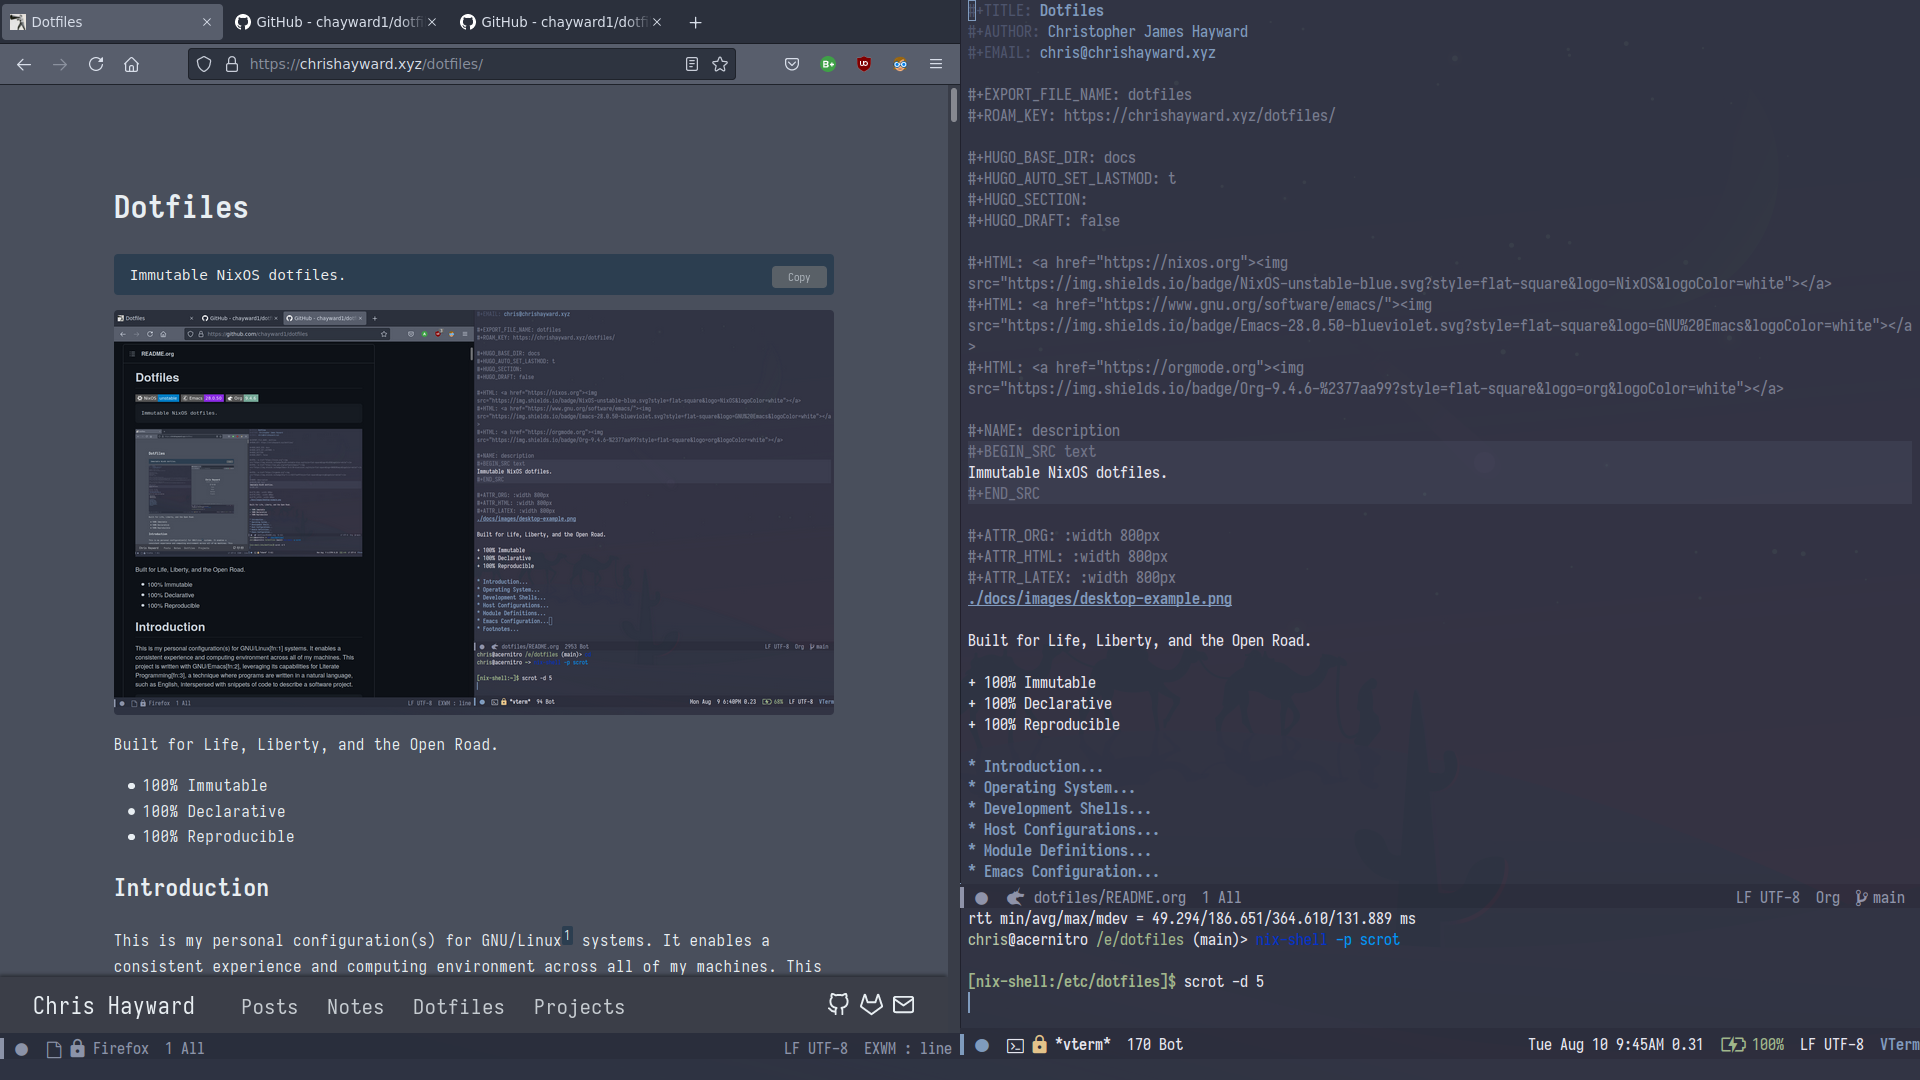
Task: Click the GitHub profile link icon bottom left
Action: 839,1004
